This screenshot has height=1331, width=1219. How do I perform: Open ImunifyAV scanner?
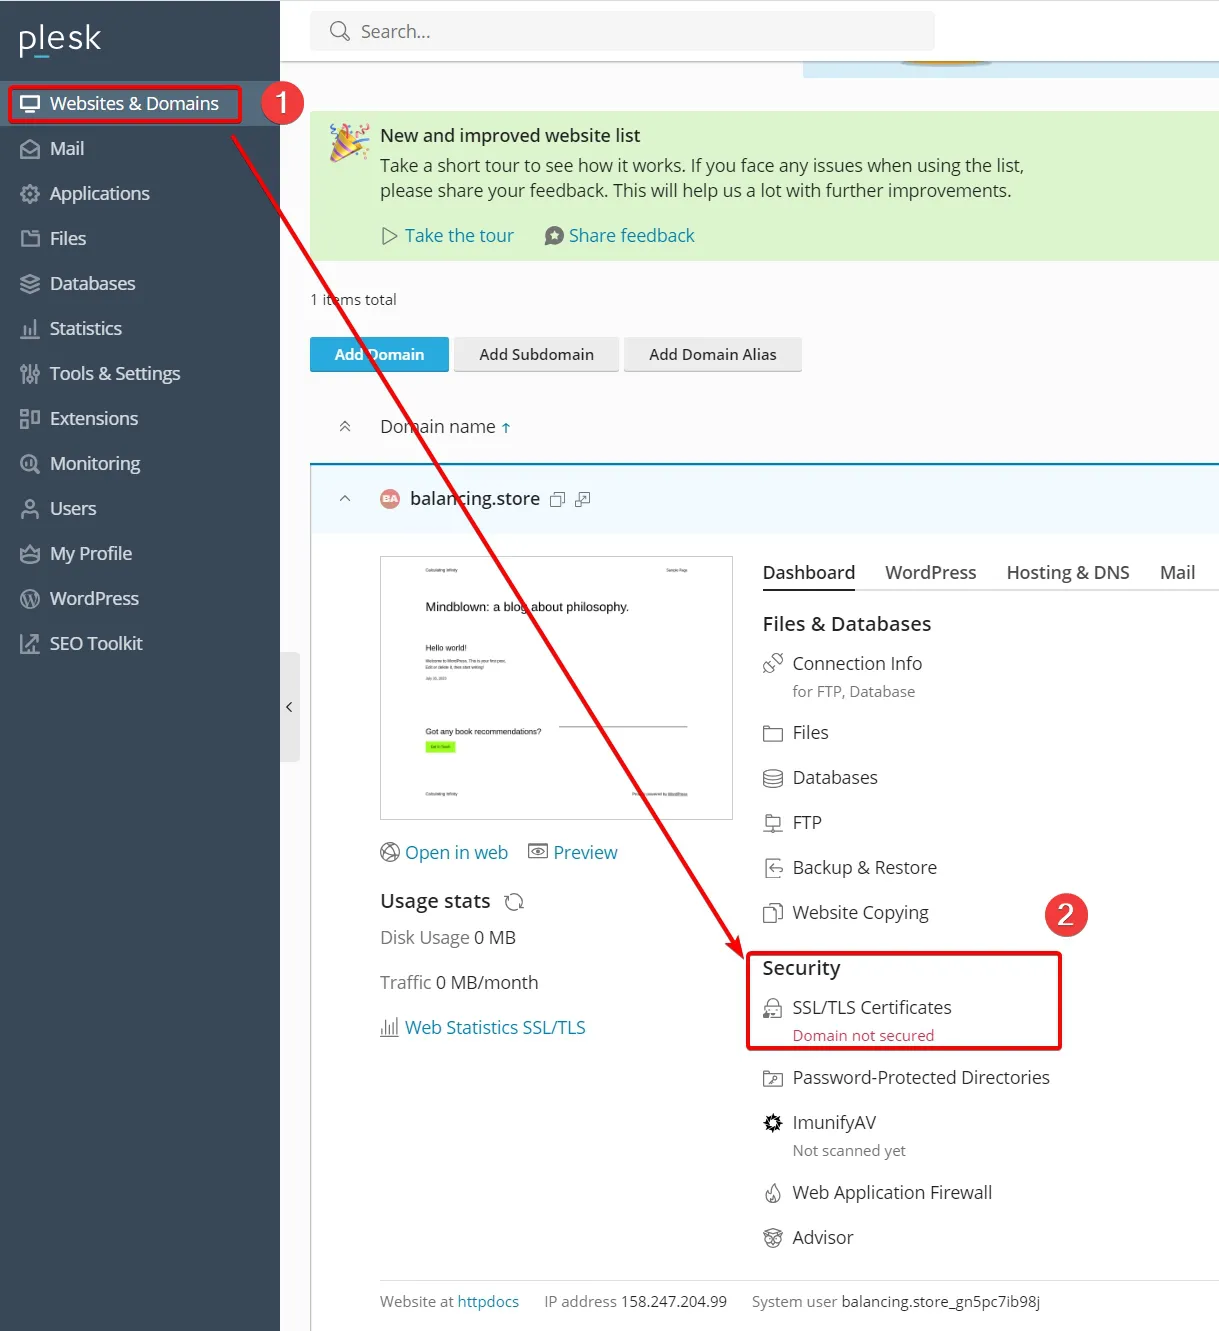(834, 1123)
